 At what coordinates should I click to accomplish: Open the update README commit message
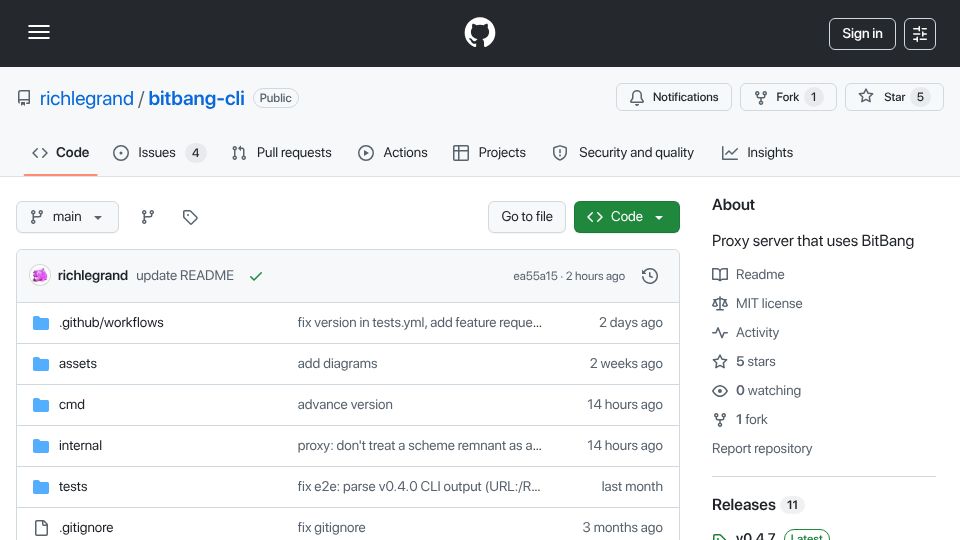click(185, 276)
